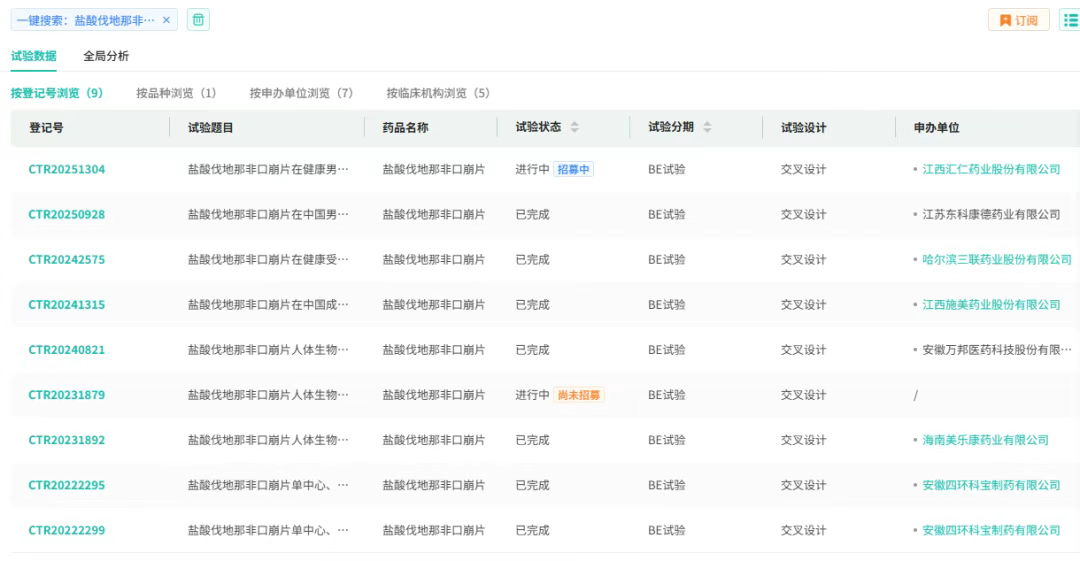Click sponsor 江西汇仁药业股份有限公司
Screen dimensions: 1080x561
pyautogui.click(x=990, y=169)
